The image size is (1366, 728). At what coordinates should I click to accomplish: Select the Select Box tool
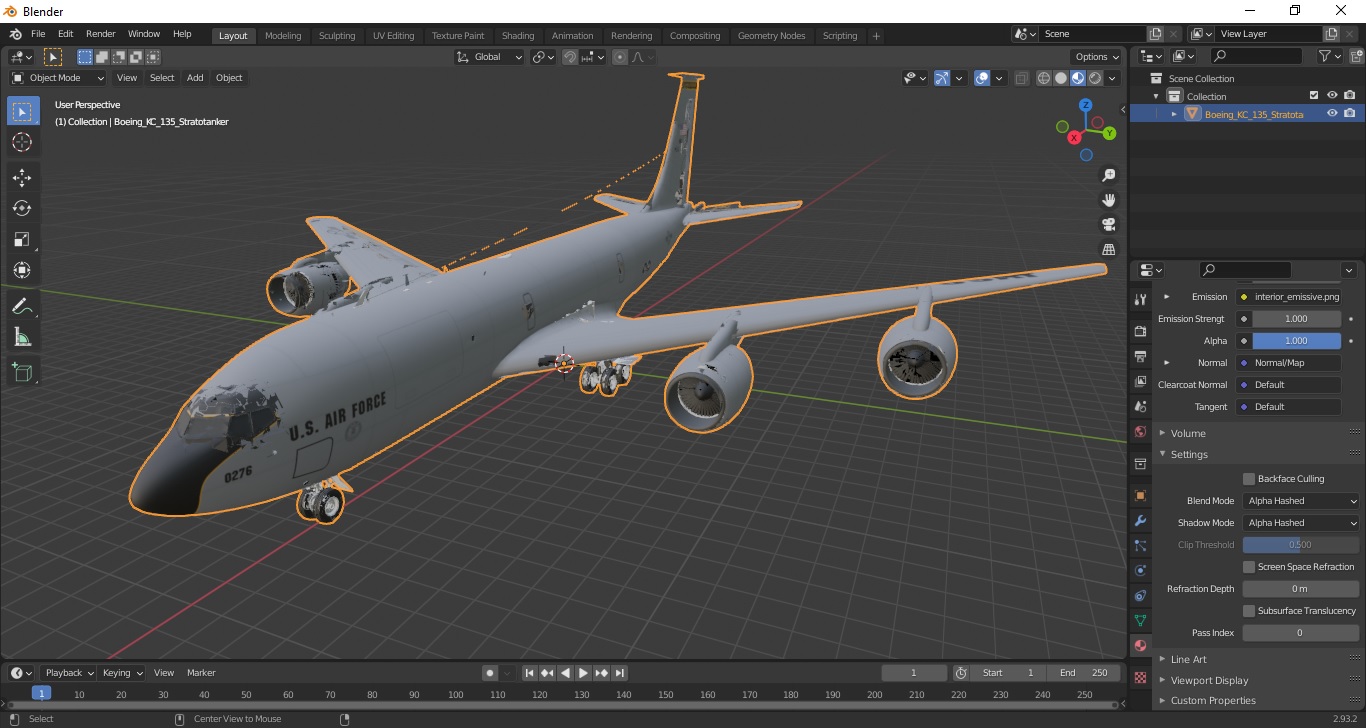22,112
